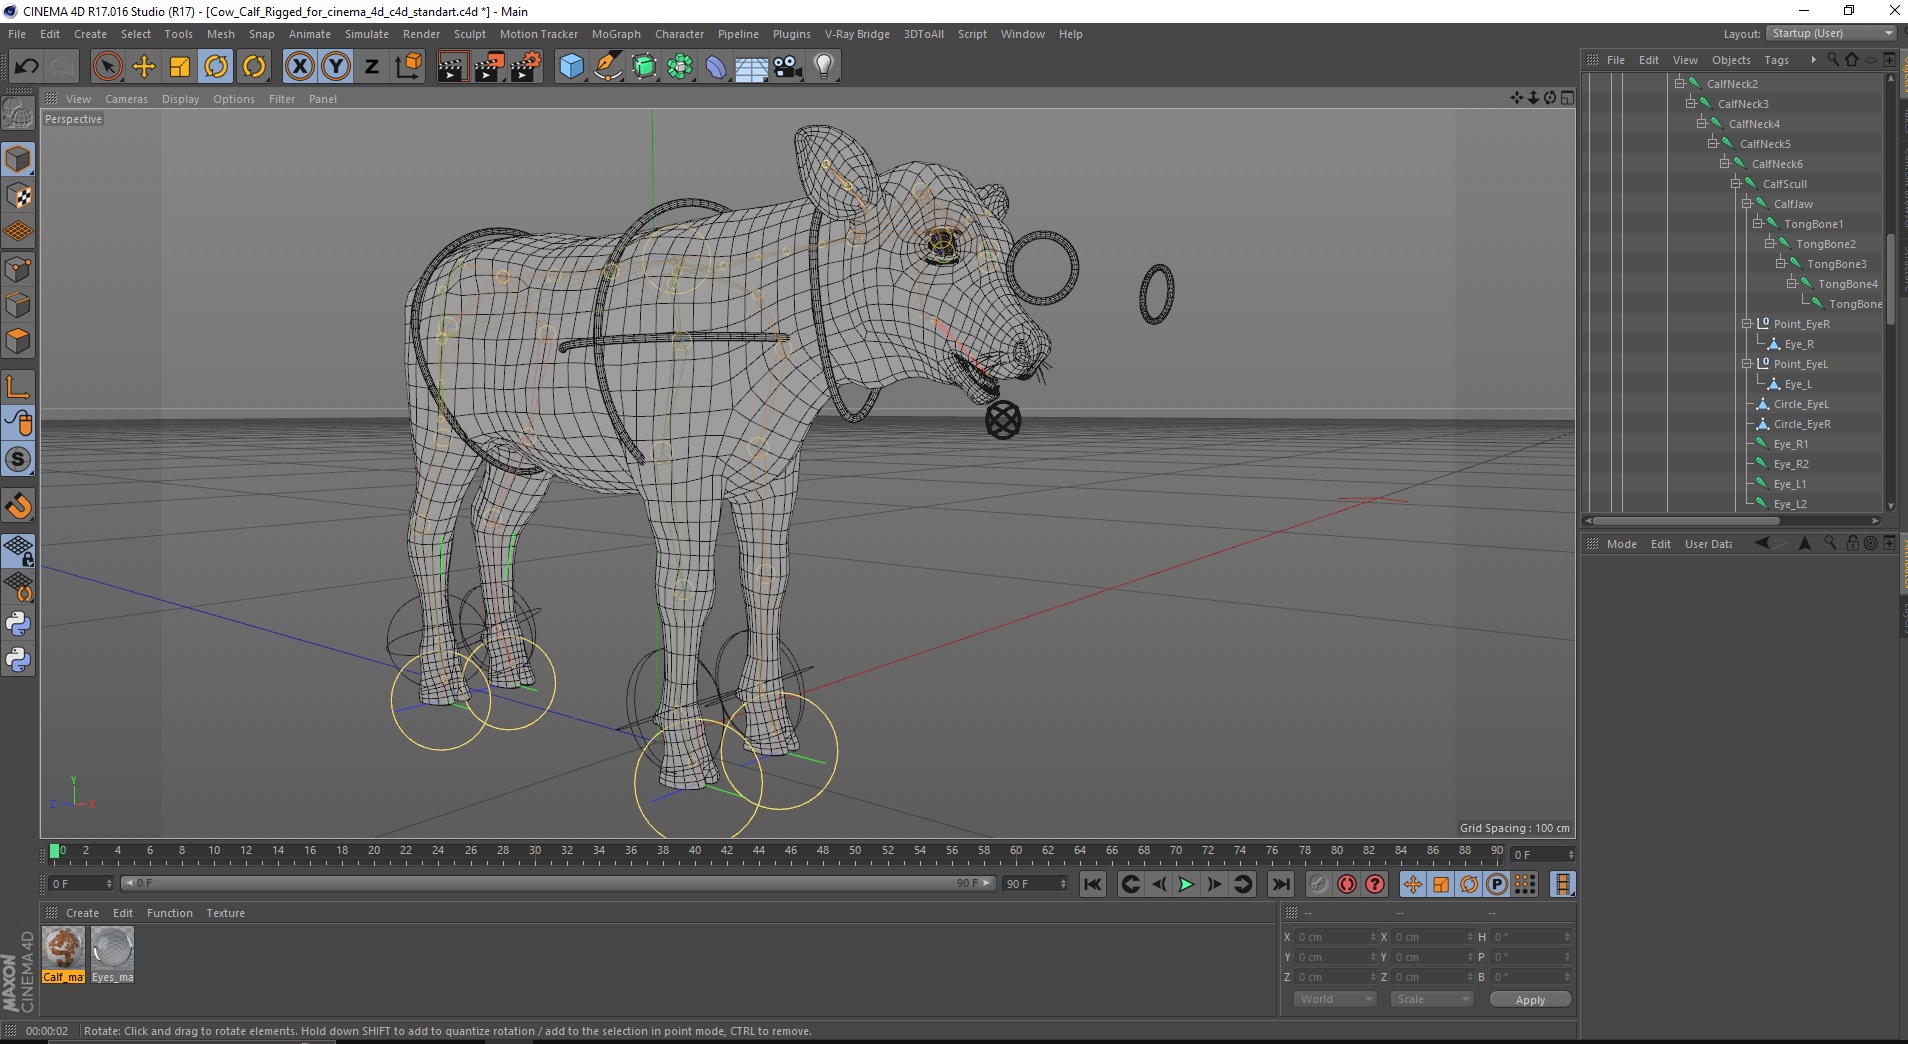
Task: Click the X position input field
Action: tap(1336, 937)
